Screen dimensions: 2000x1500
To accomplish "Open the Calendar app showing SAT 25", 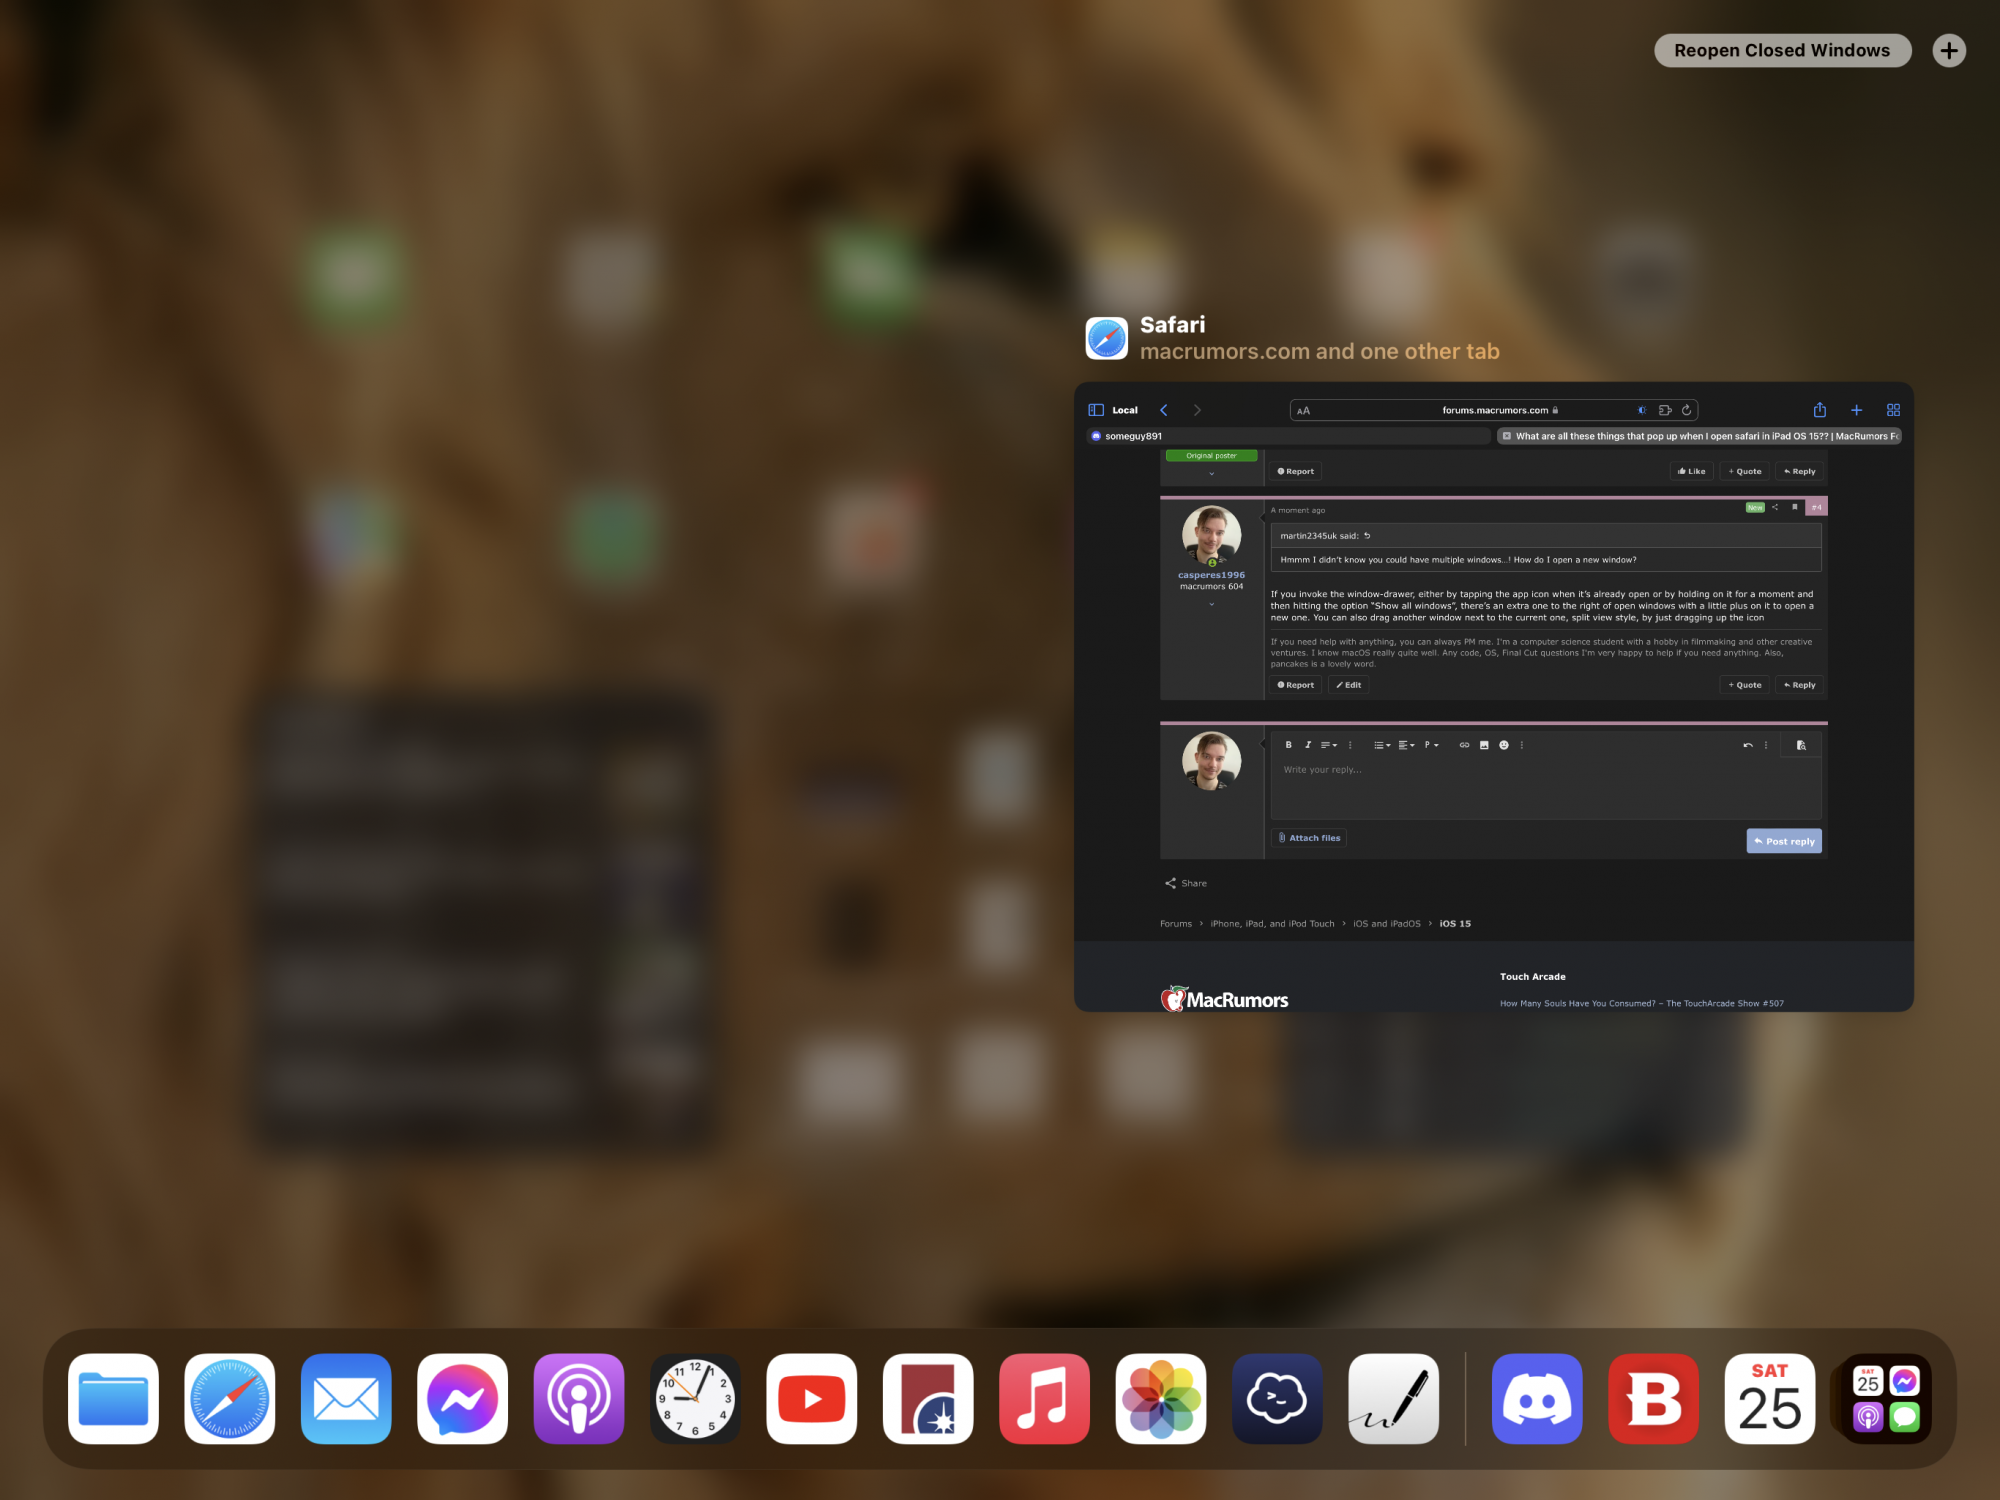I will [1769, 1398].
